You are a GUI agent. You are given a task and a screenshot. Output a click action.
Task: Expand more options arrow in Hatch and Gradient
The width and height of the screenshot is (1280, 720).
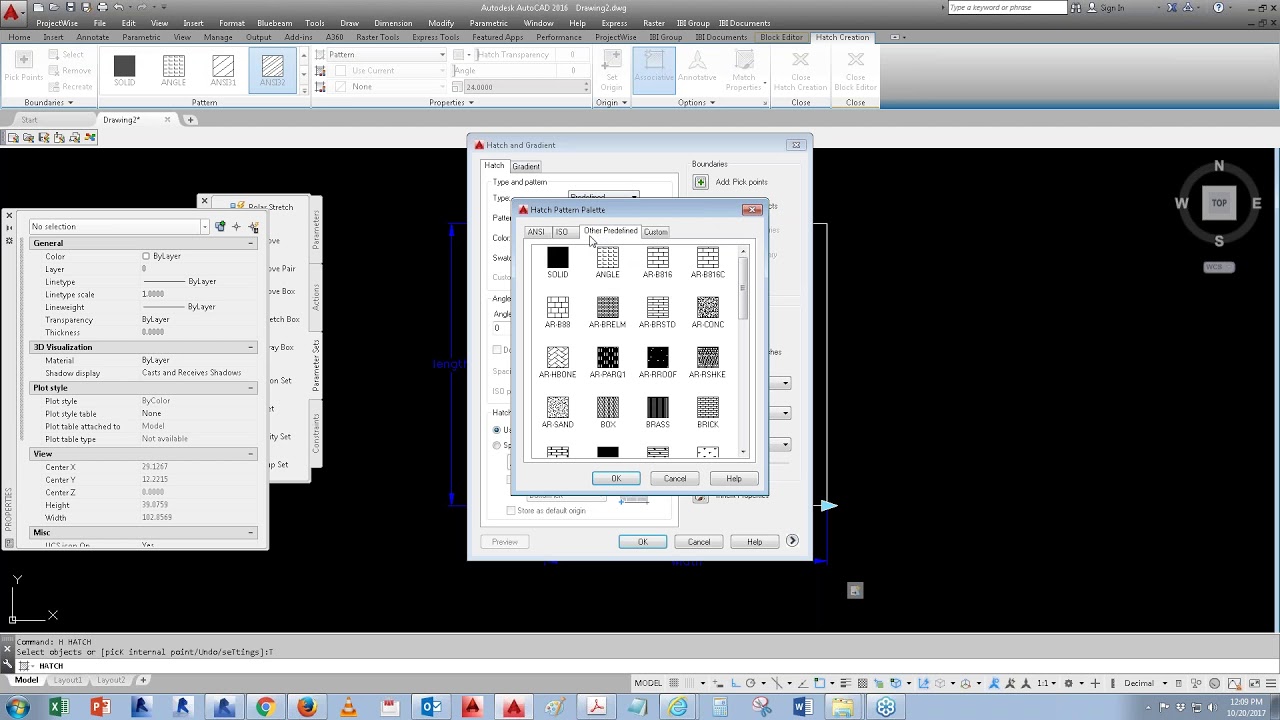pyautogui.click(x=792, y=541)
